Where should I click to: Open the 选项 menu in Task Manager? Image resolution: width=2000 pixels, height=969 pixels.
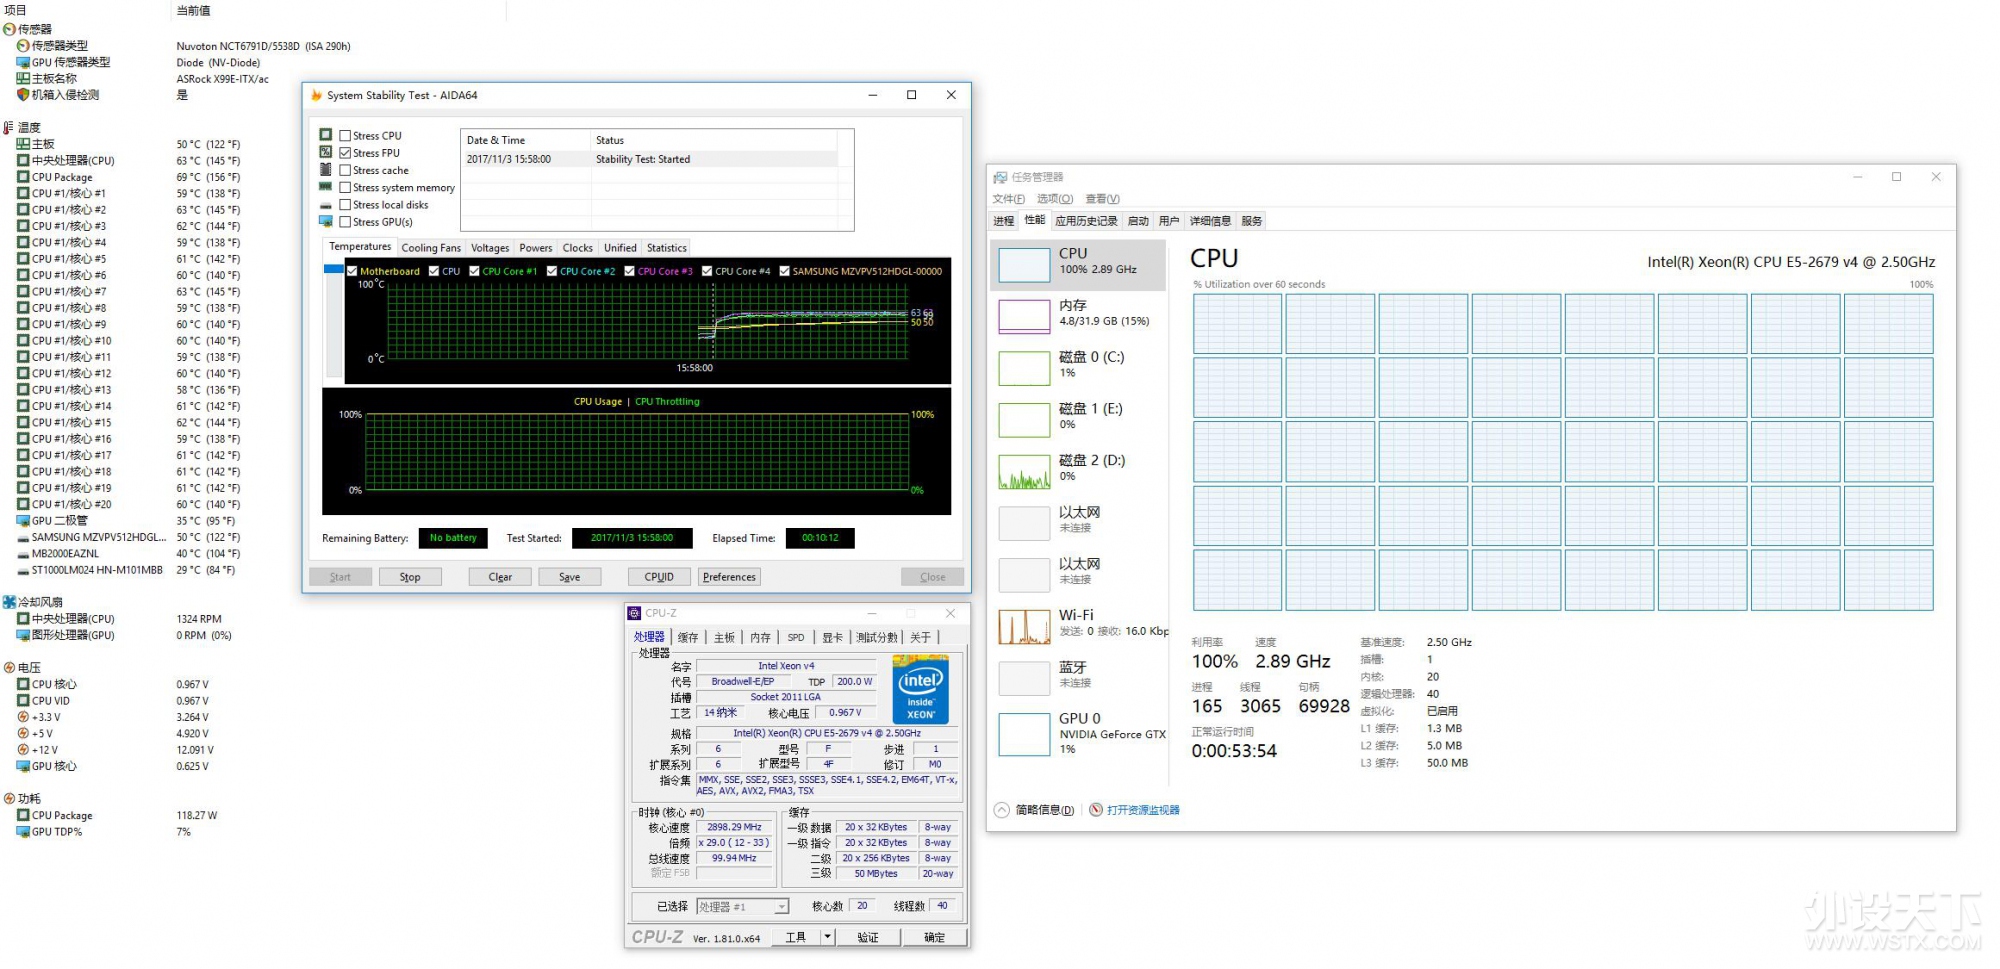tap(1055, 199)
